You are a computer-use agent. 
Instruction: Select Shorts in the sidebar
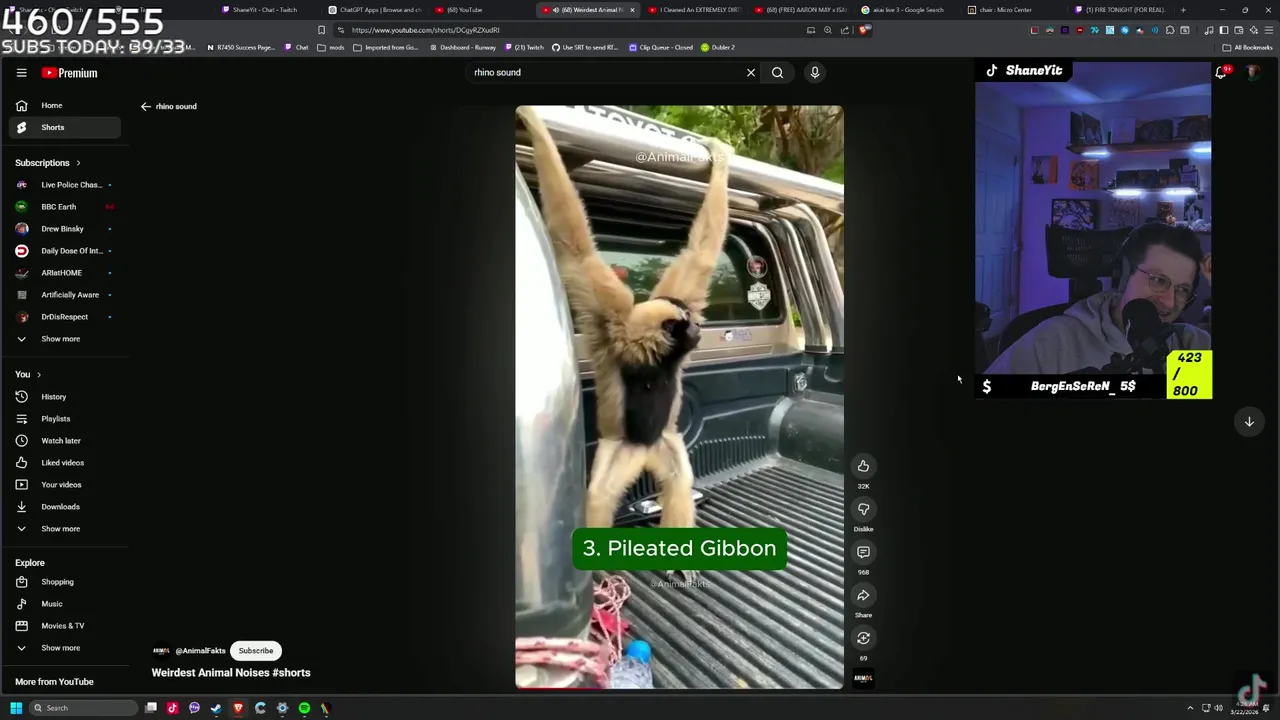tap(65, 127)
